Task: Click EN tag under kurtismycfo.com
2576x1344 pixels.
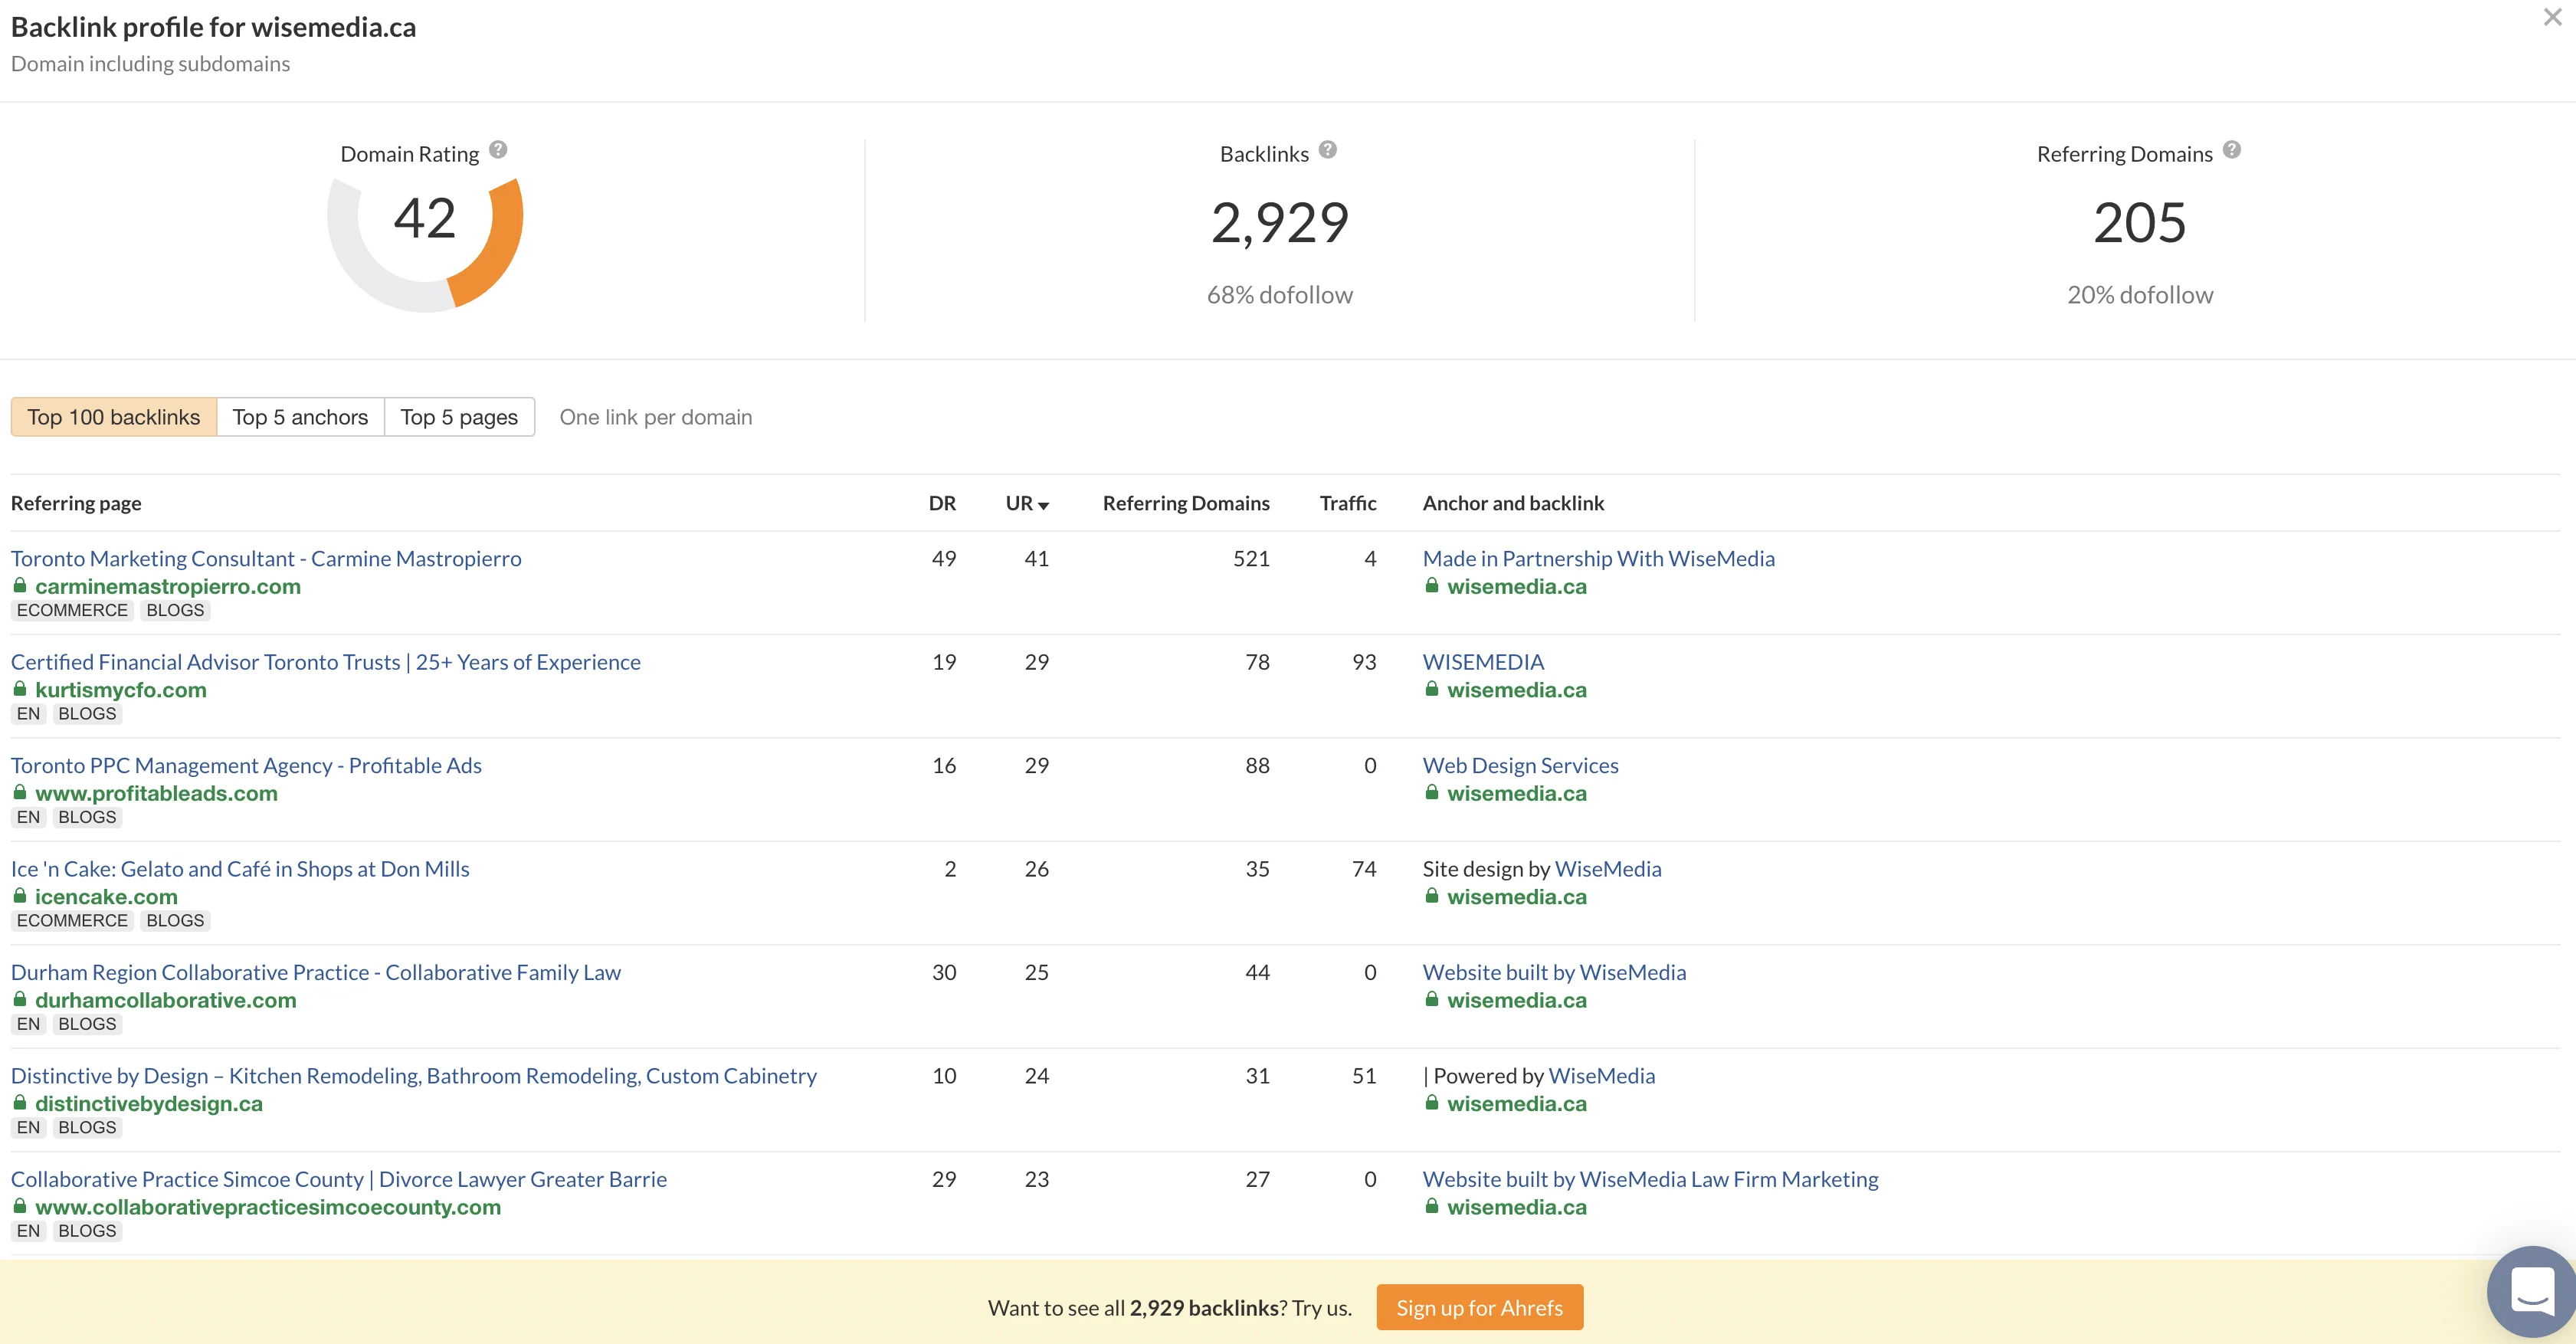Action: (x=28, y=714)
